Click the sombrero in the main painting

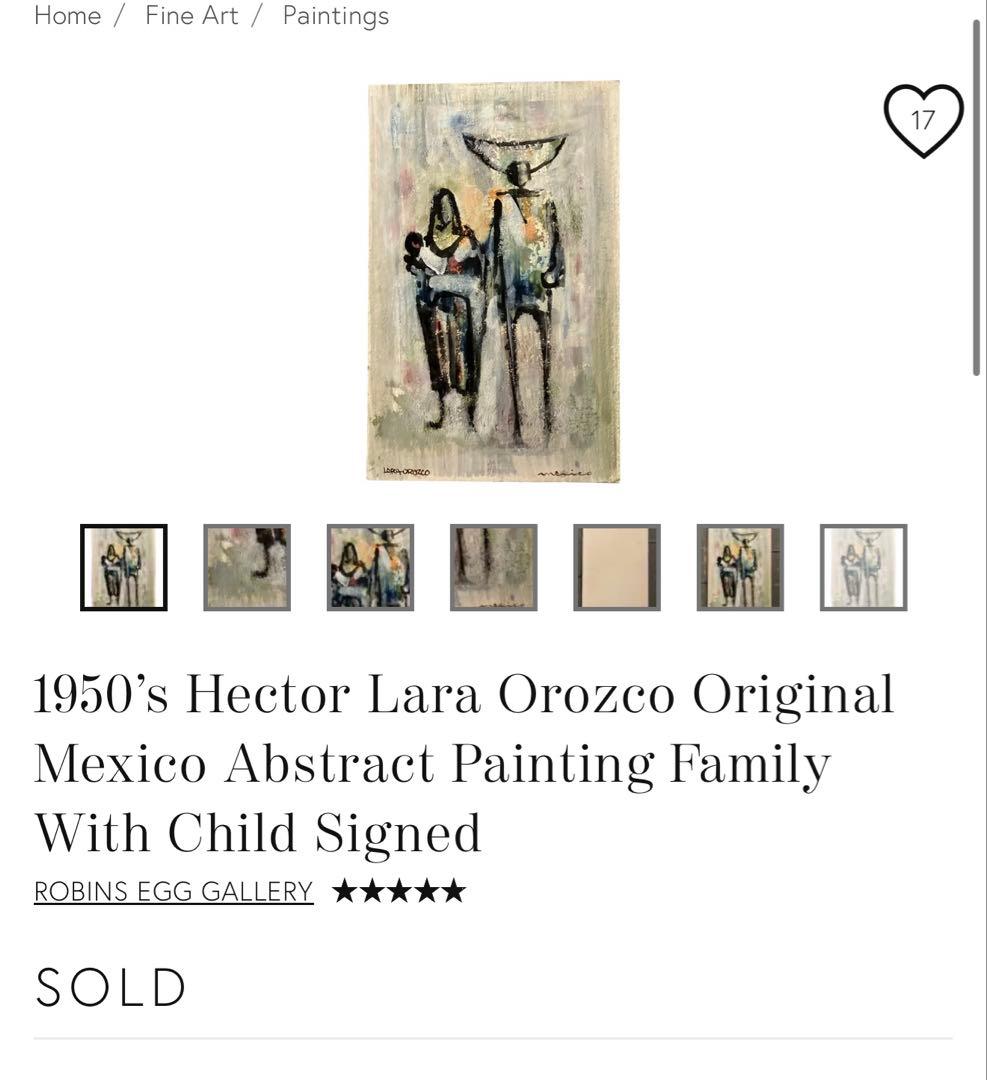pyautogui.click(x=514, y=147)
